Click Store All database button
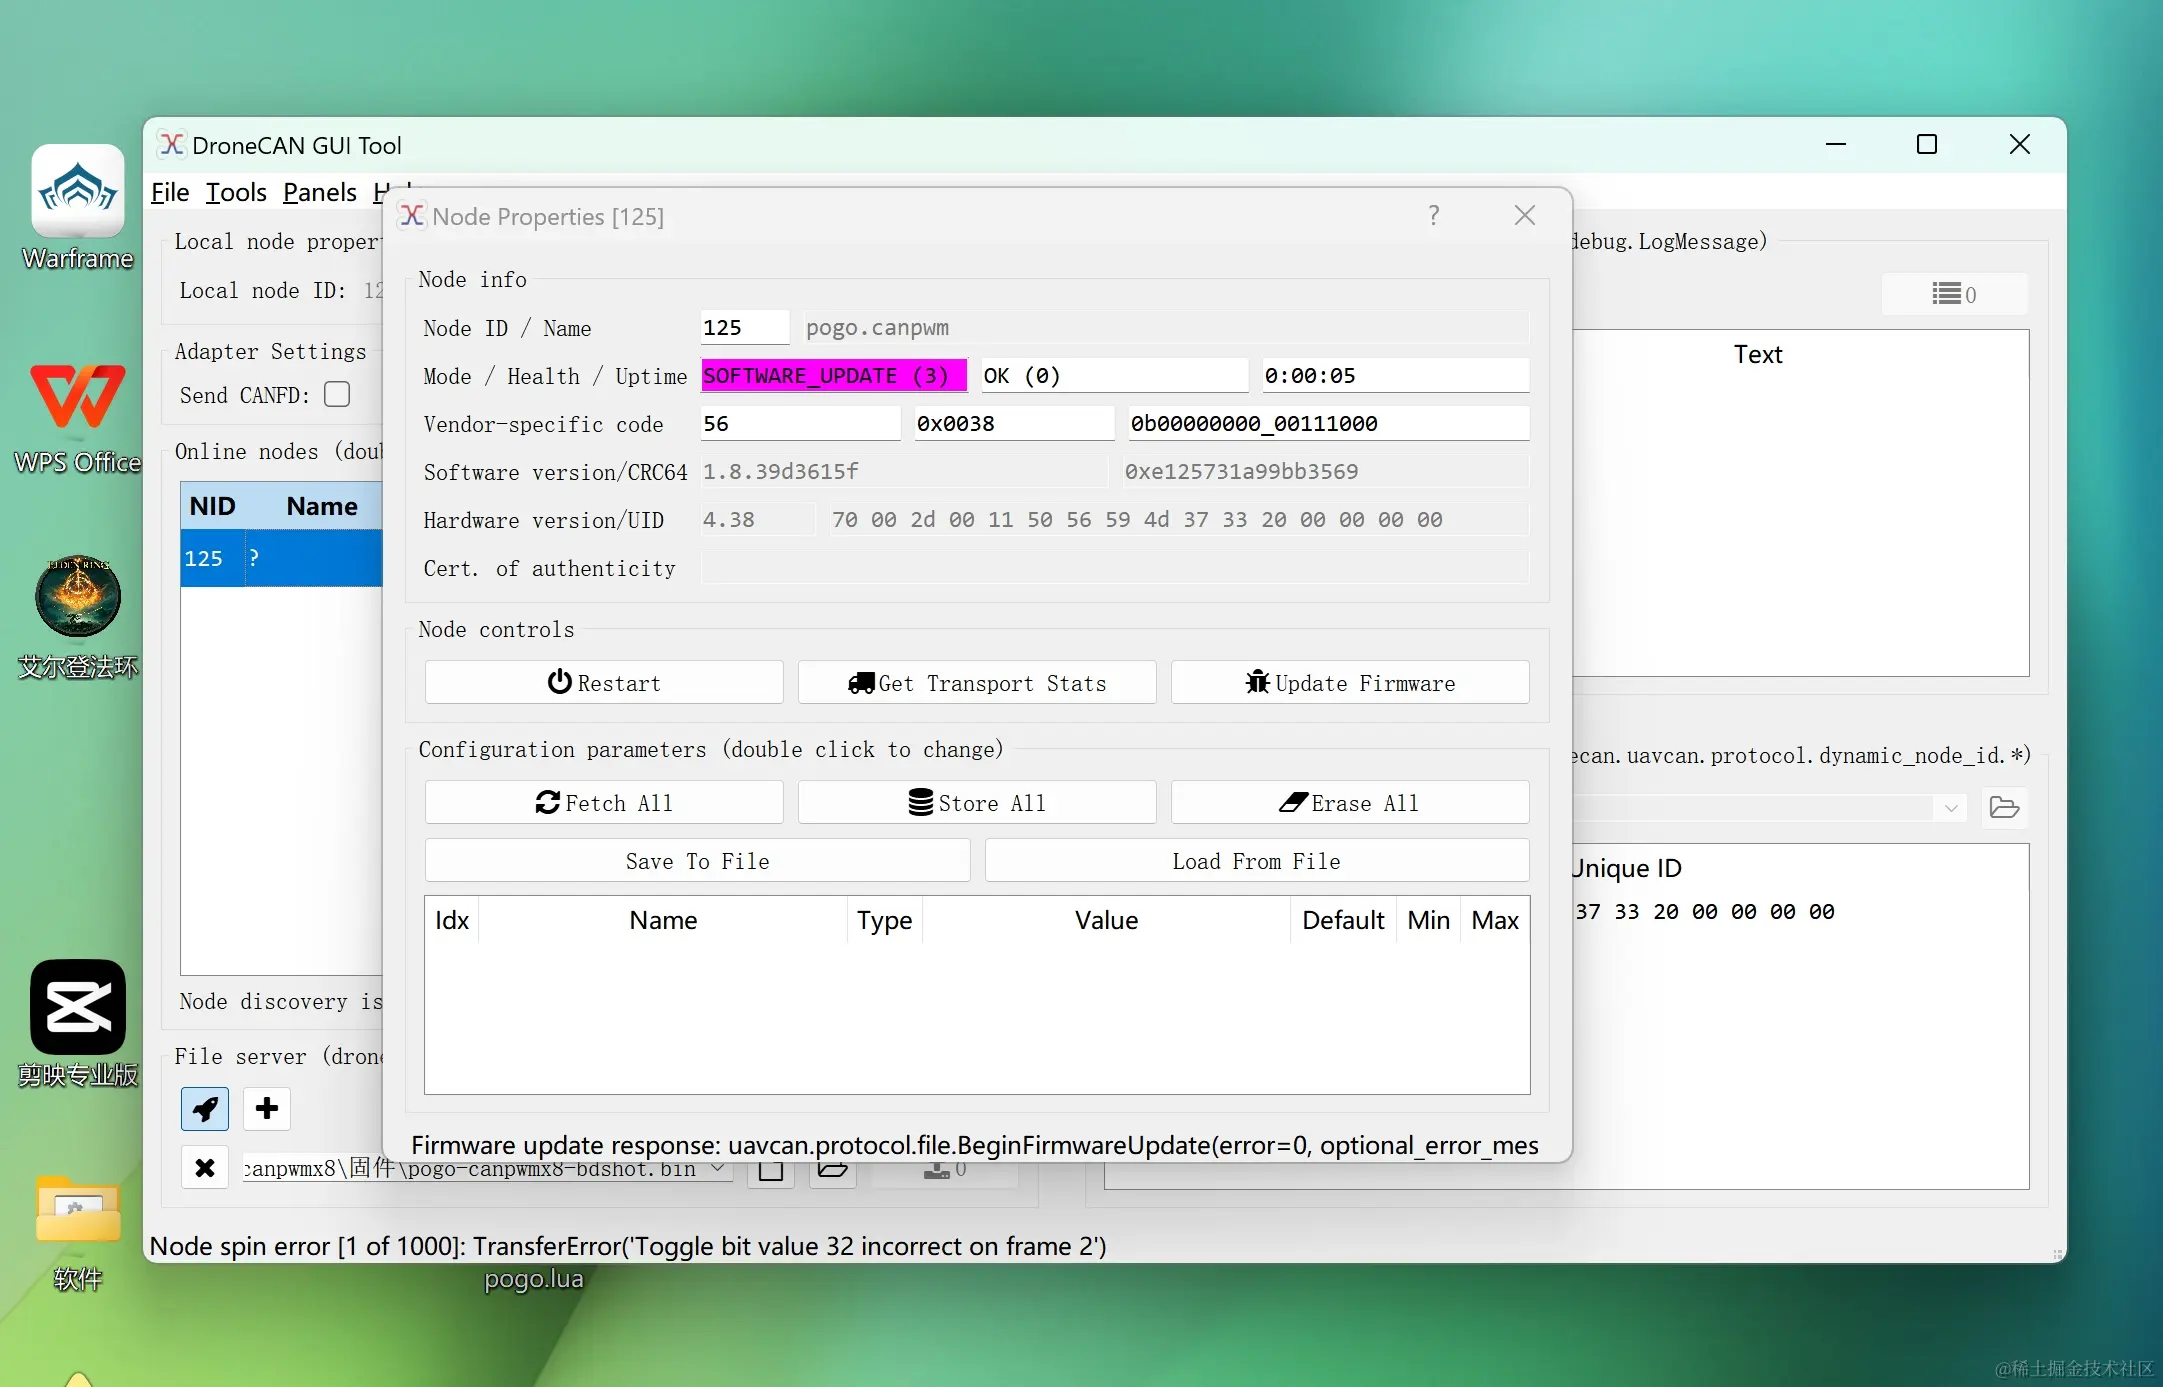 point(977,803)
